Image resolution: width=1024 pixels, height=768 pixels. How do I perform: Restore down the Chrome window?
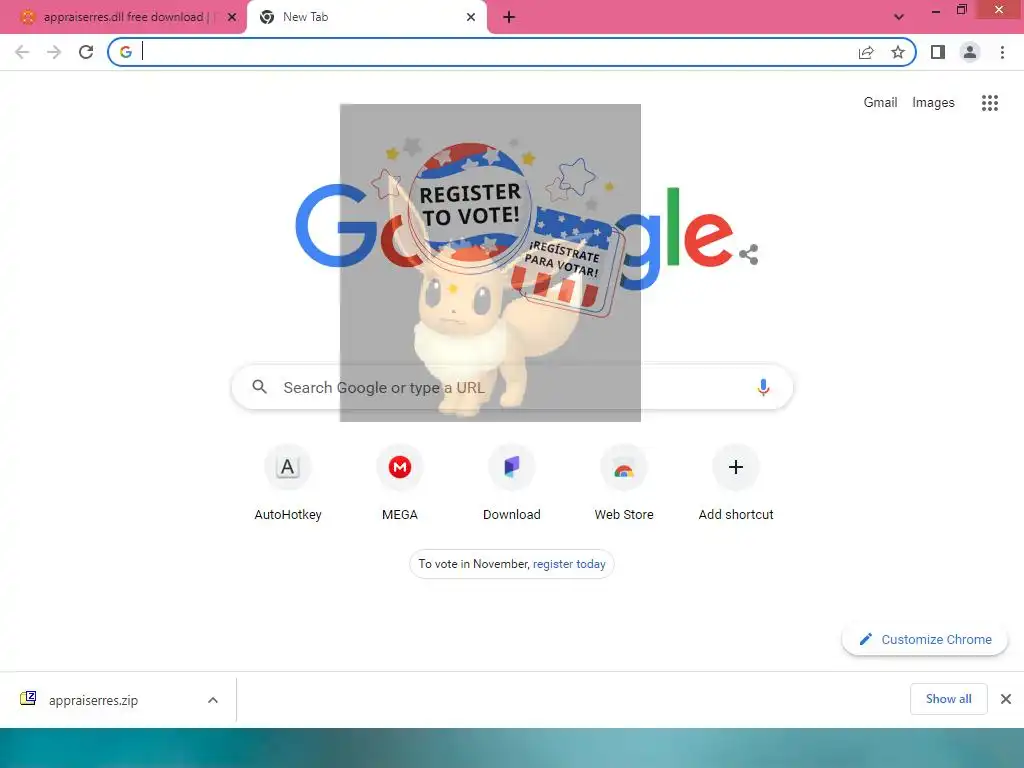pyautogui.click(x=961, y=10)
